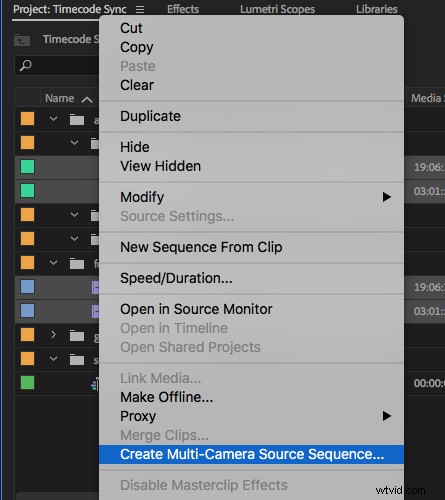Click teal label swatch of 19:06 clip
This screenshot has width=445, height=500.
pyautogui.click(x=27, y=166)
